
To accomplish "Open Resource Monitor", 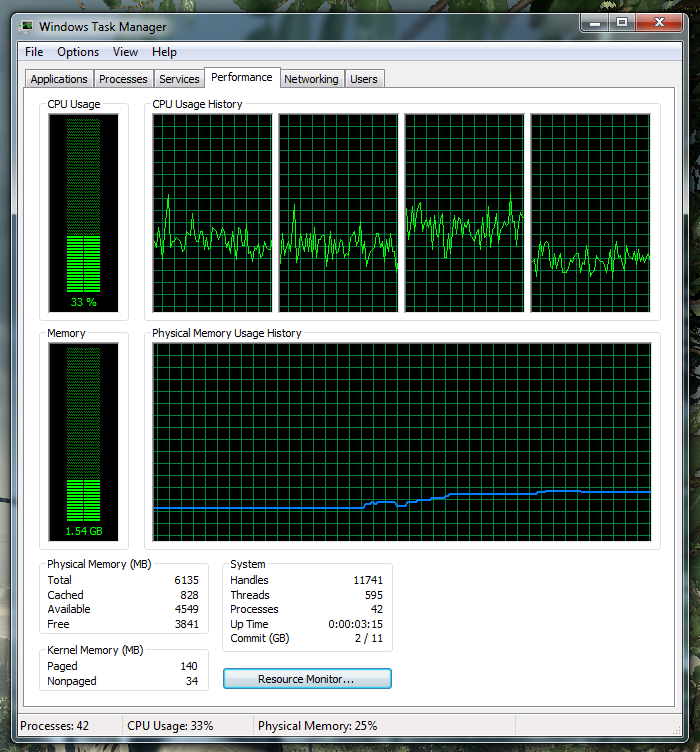I will [x=307, y=679].
